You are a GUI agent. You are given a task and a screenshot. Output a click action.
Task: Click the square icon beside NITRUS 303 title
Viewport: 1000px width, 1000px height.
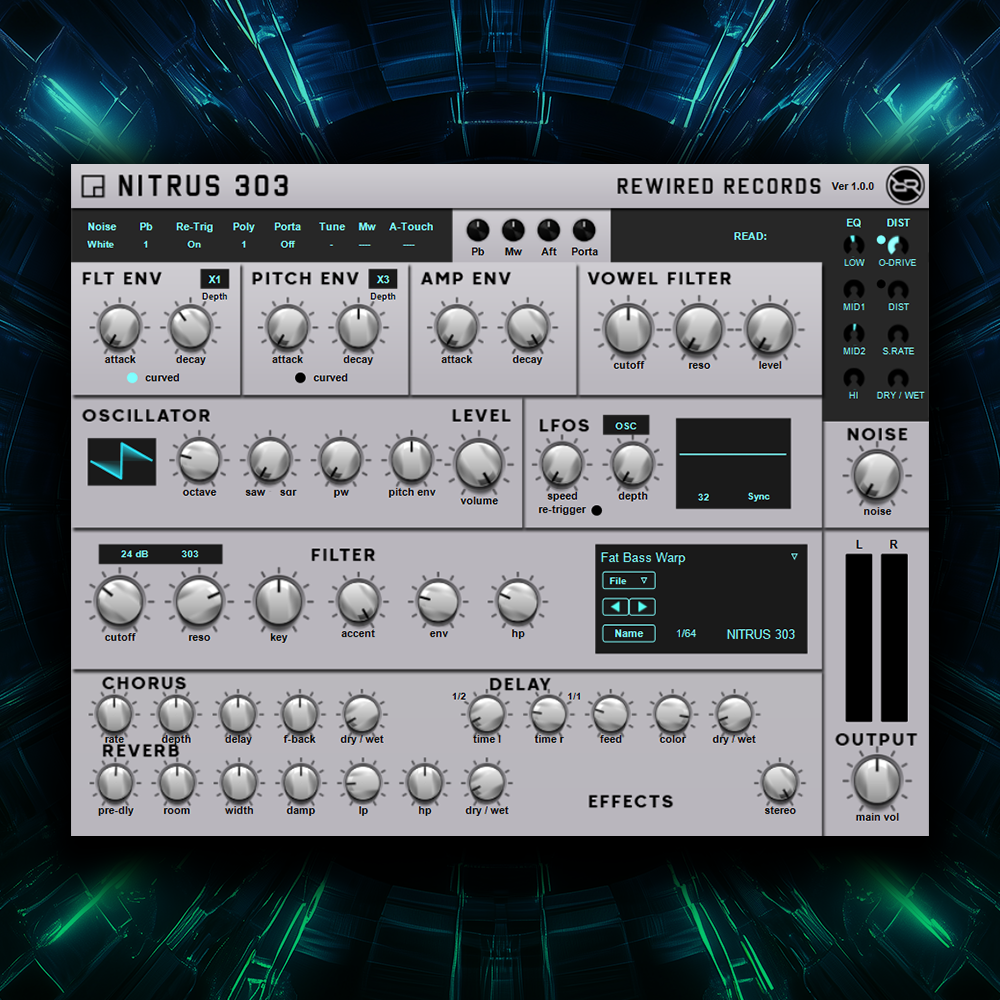pyautogui.click(x=93, y=187)
